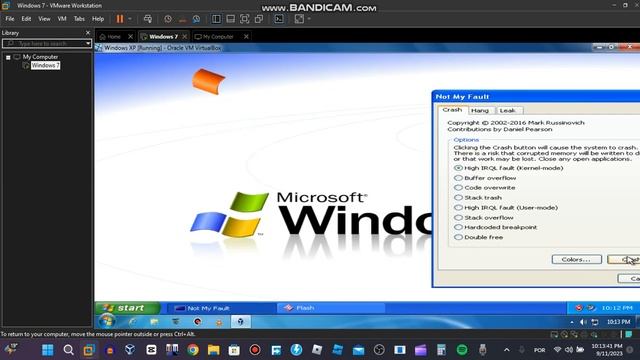Viewport: 640px width, 360px height.
Task: Select the Hardcoded breakpoint option
Action: coord(496,227)
